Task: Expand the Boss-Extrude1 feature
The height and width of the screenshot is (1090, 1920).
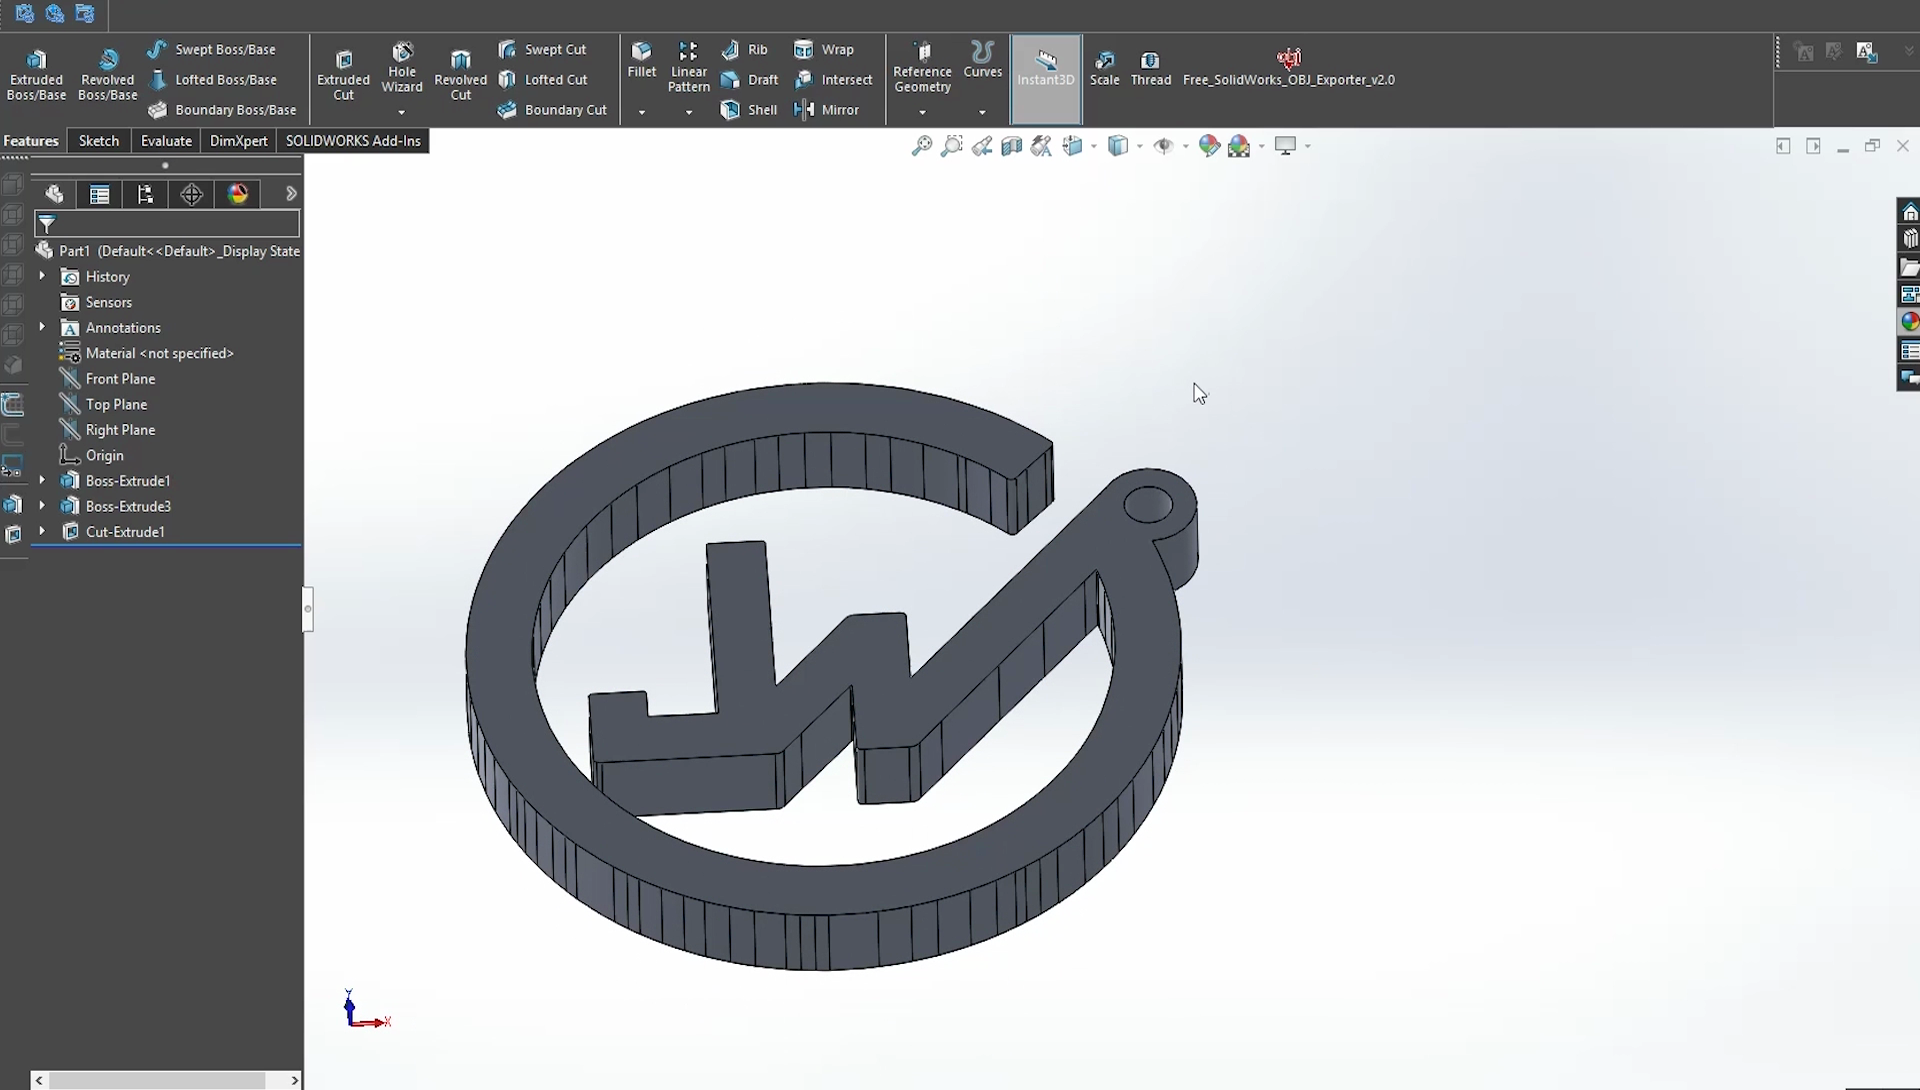Action: (x=42, y=480)
